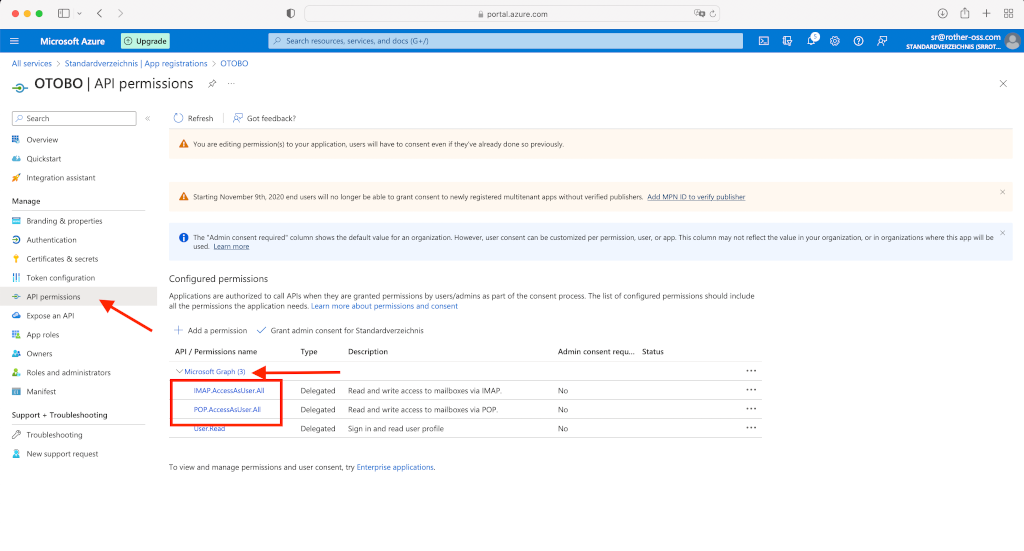Reload the page using address bar icon

pos(712,14)
